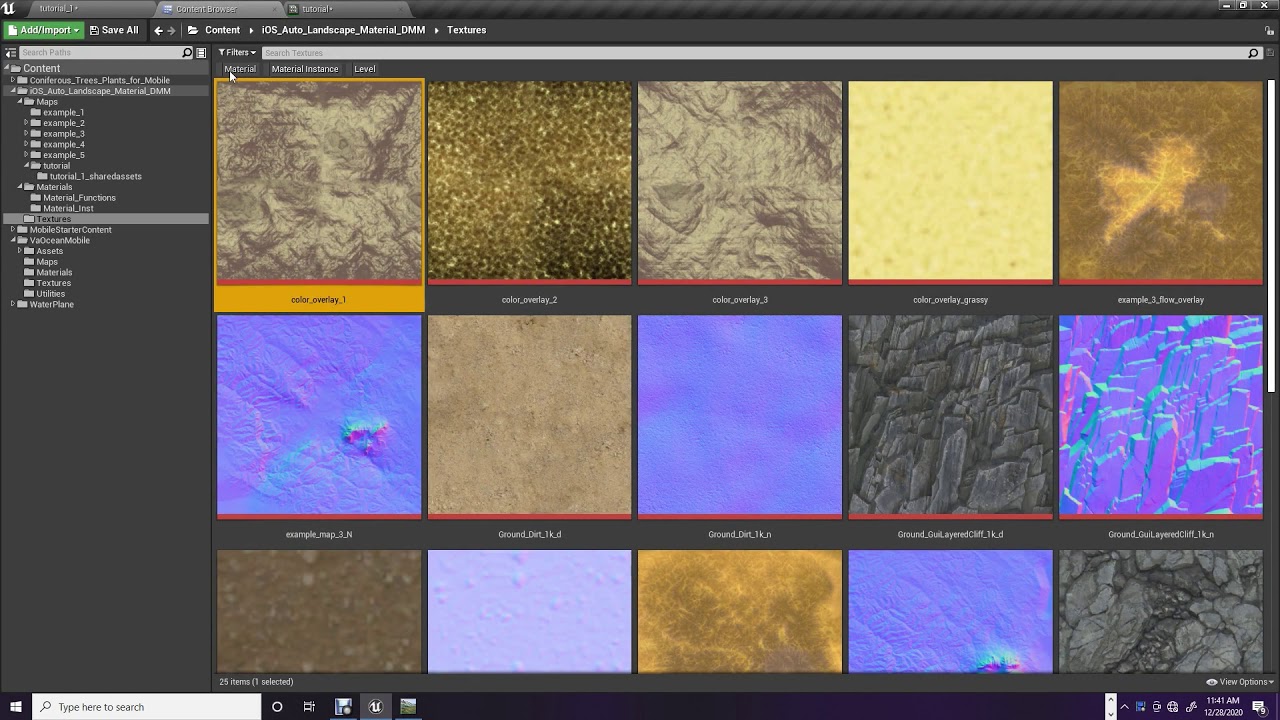Click the network globe tray icon
Screen dimensions: 1280x720
click(1173, 707)
